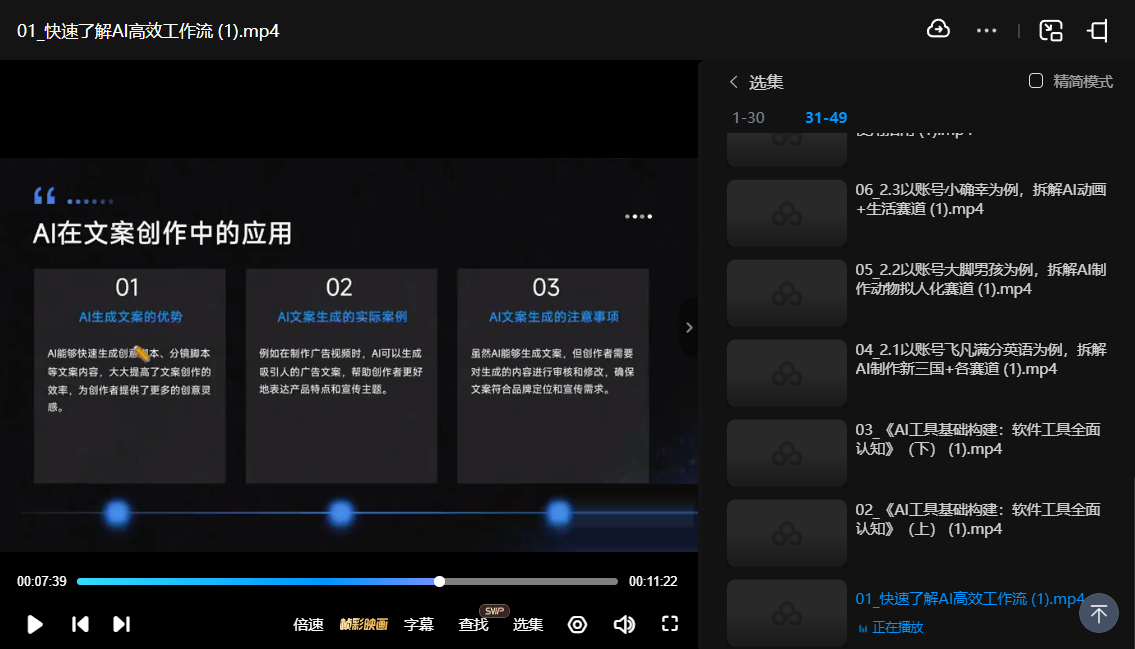Open the three-dot more options menu

coord(986,31)
